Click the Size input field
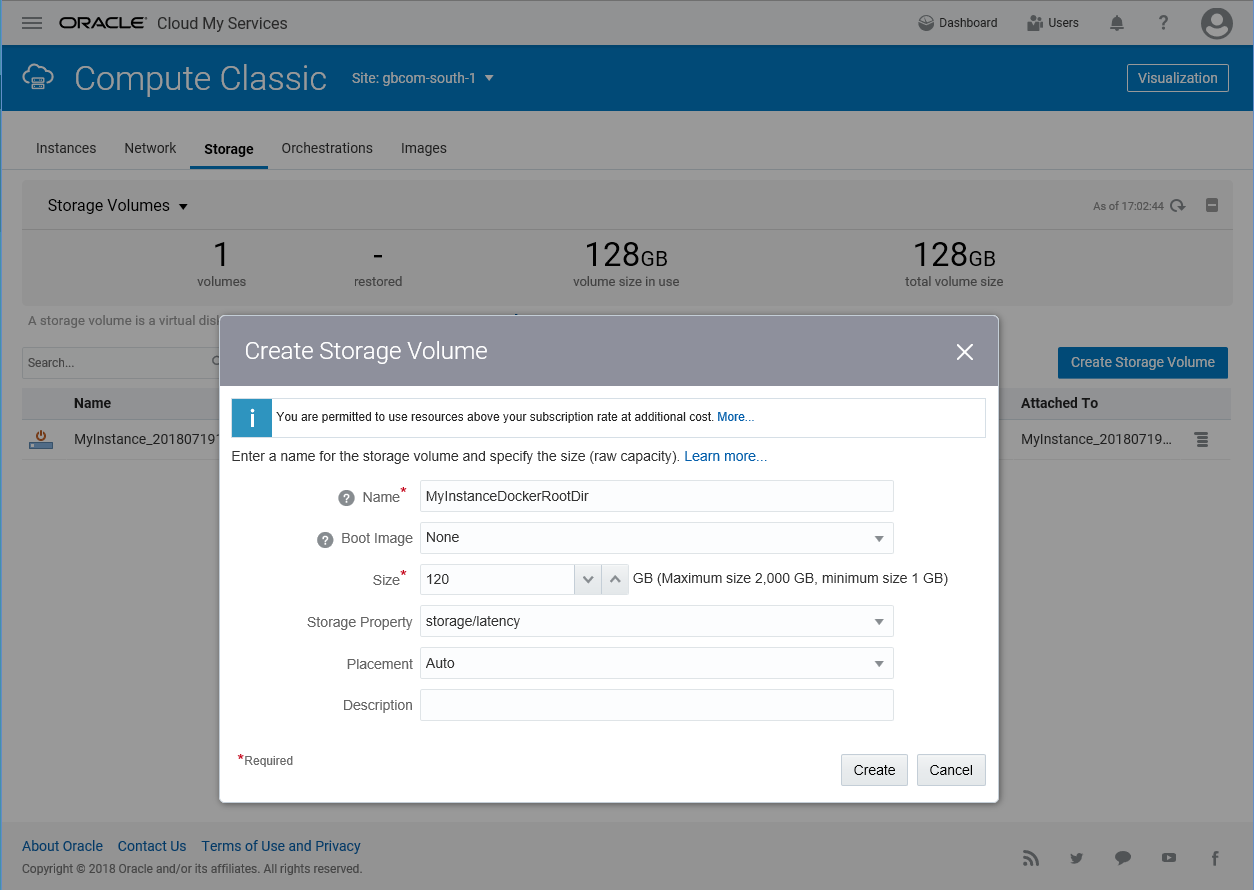 [x=497, y=579]
